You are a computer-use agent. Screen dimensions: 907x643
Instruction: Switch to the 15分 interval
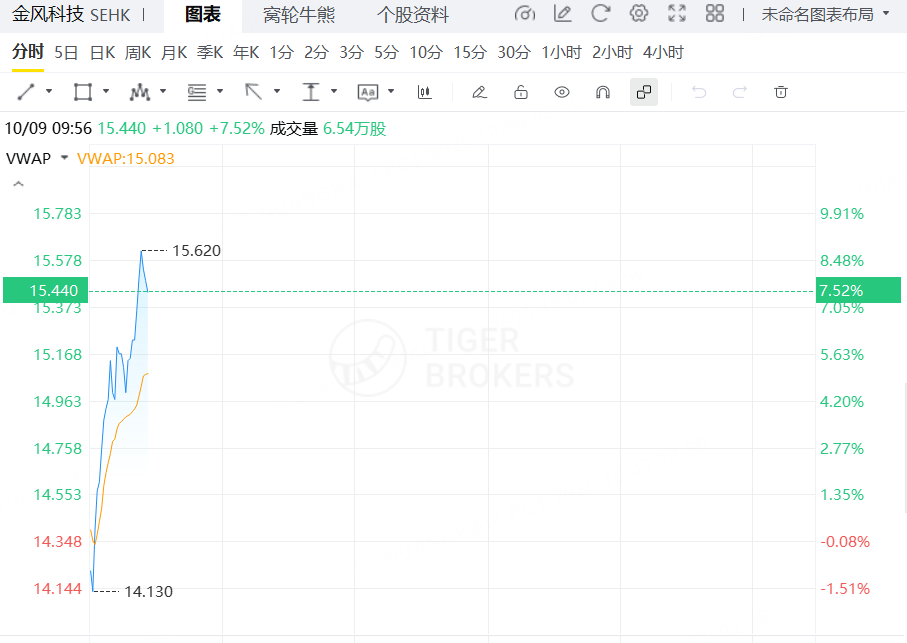click(470, 52)
